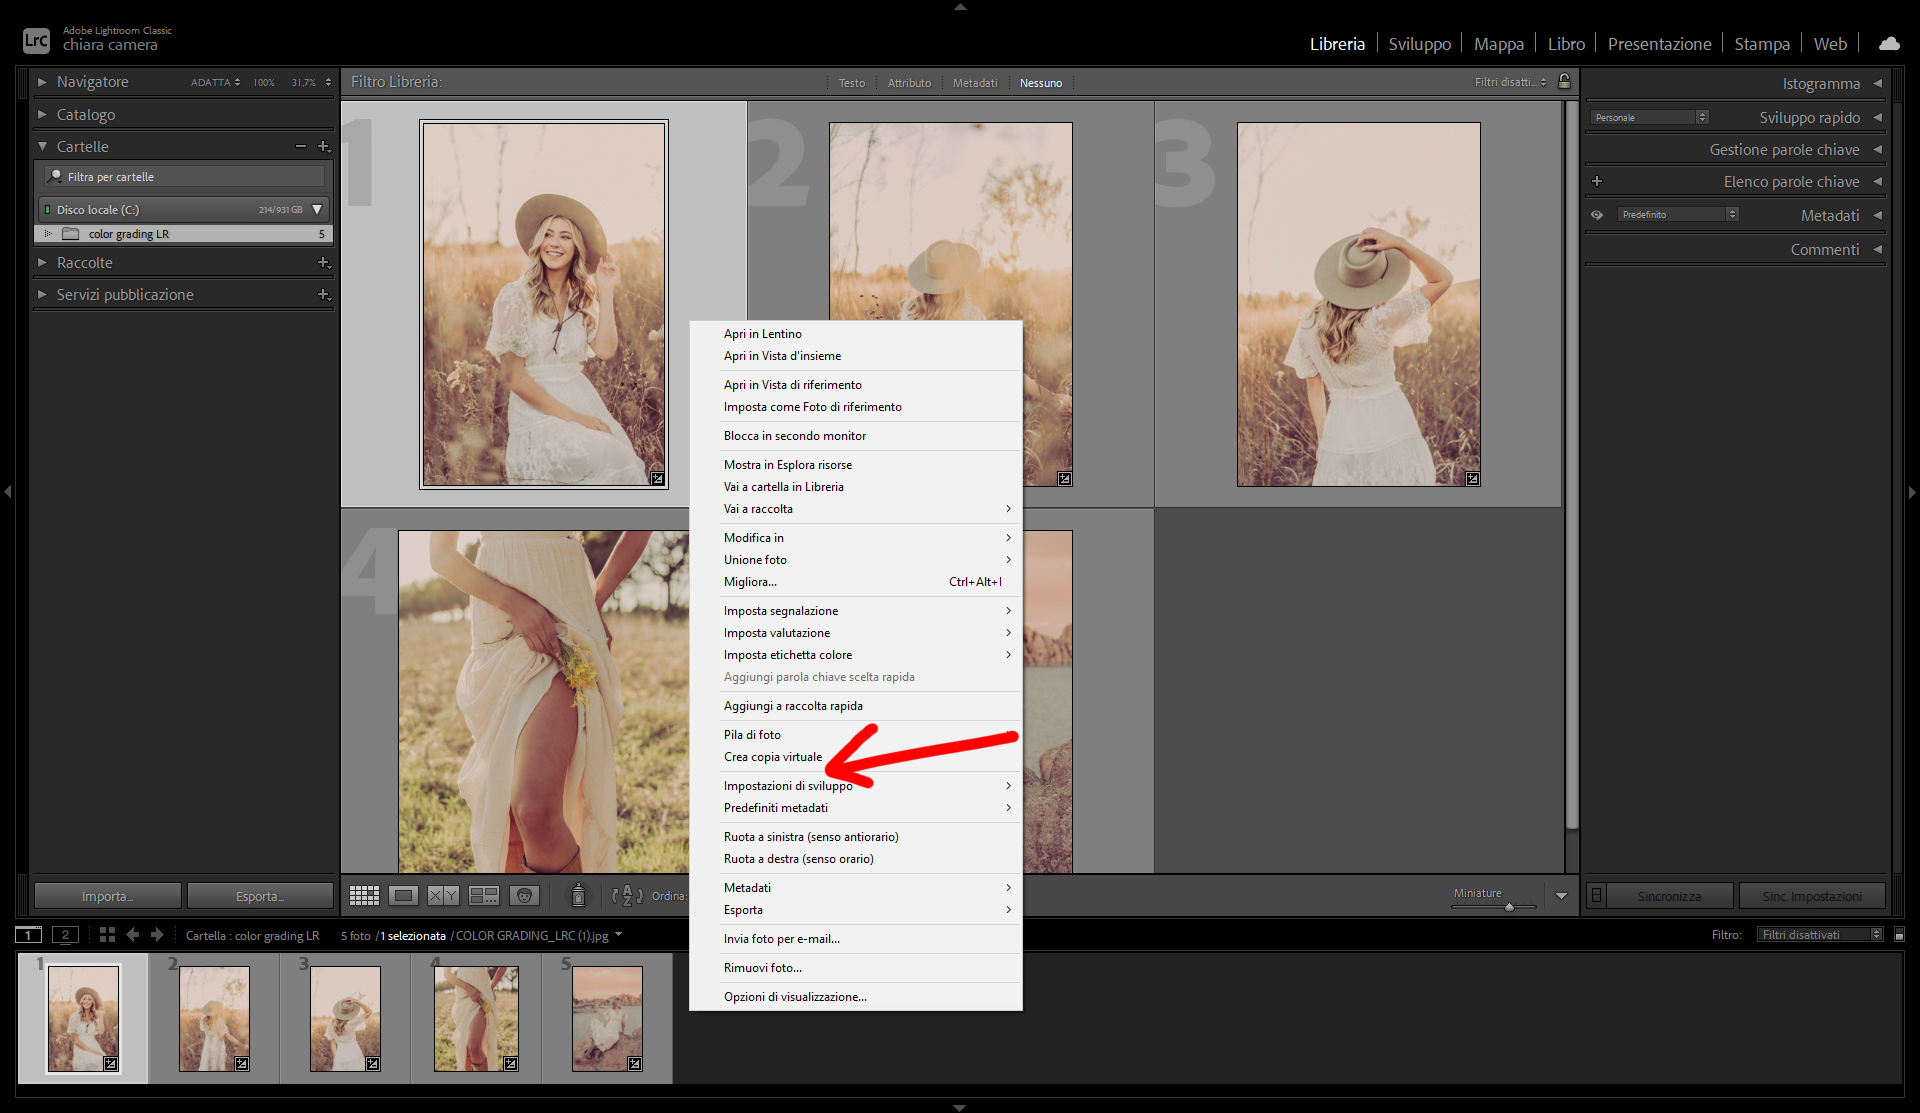1920x1113 pixels.
Task: Toggle the Metadati panel eye icon
Action: point(1597,215)
